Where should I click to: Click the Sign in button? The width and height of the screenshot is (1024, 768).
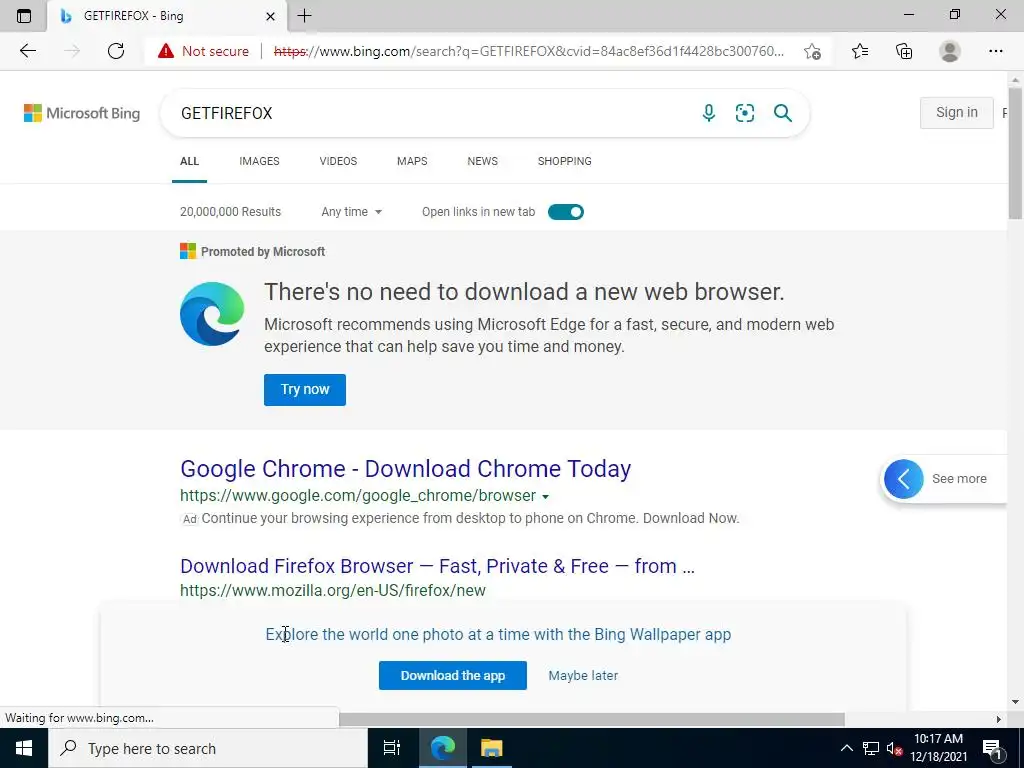pos(957,112)
